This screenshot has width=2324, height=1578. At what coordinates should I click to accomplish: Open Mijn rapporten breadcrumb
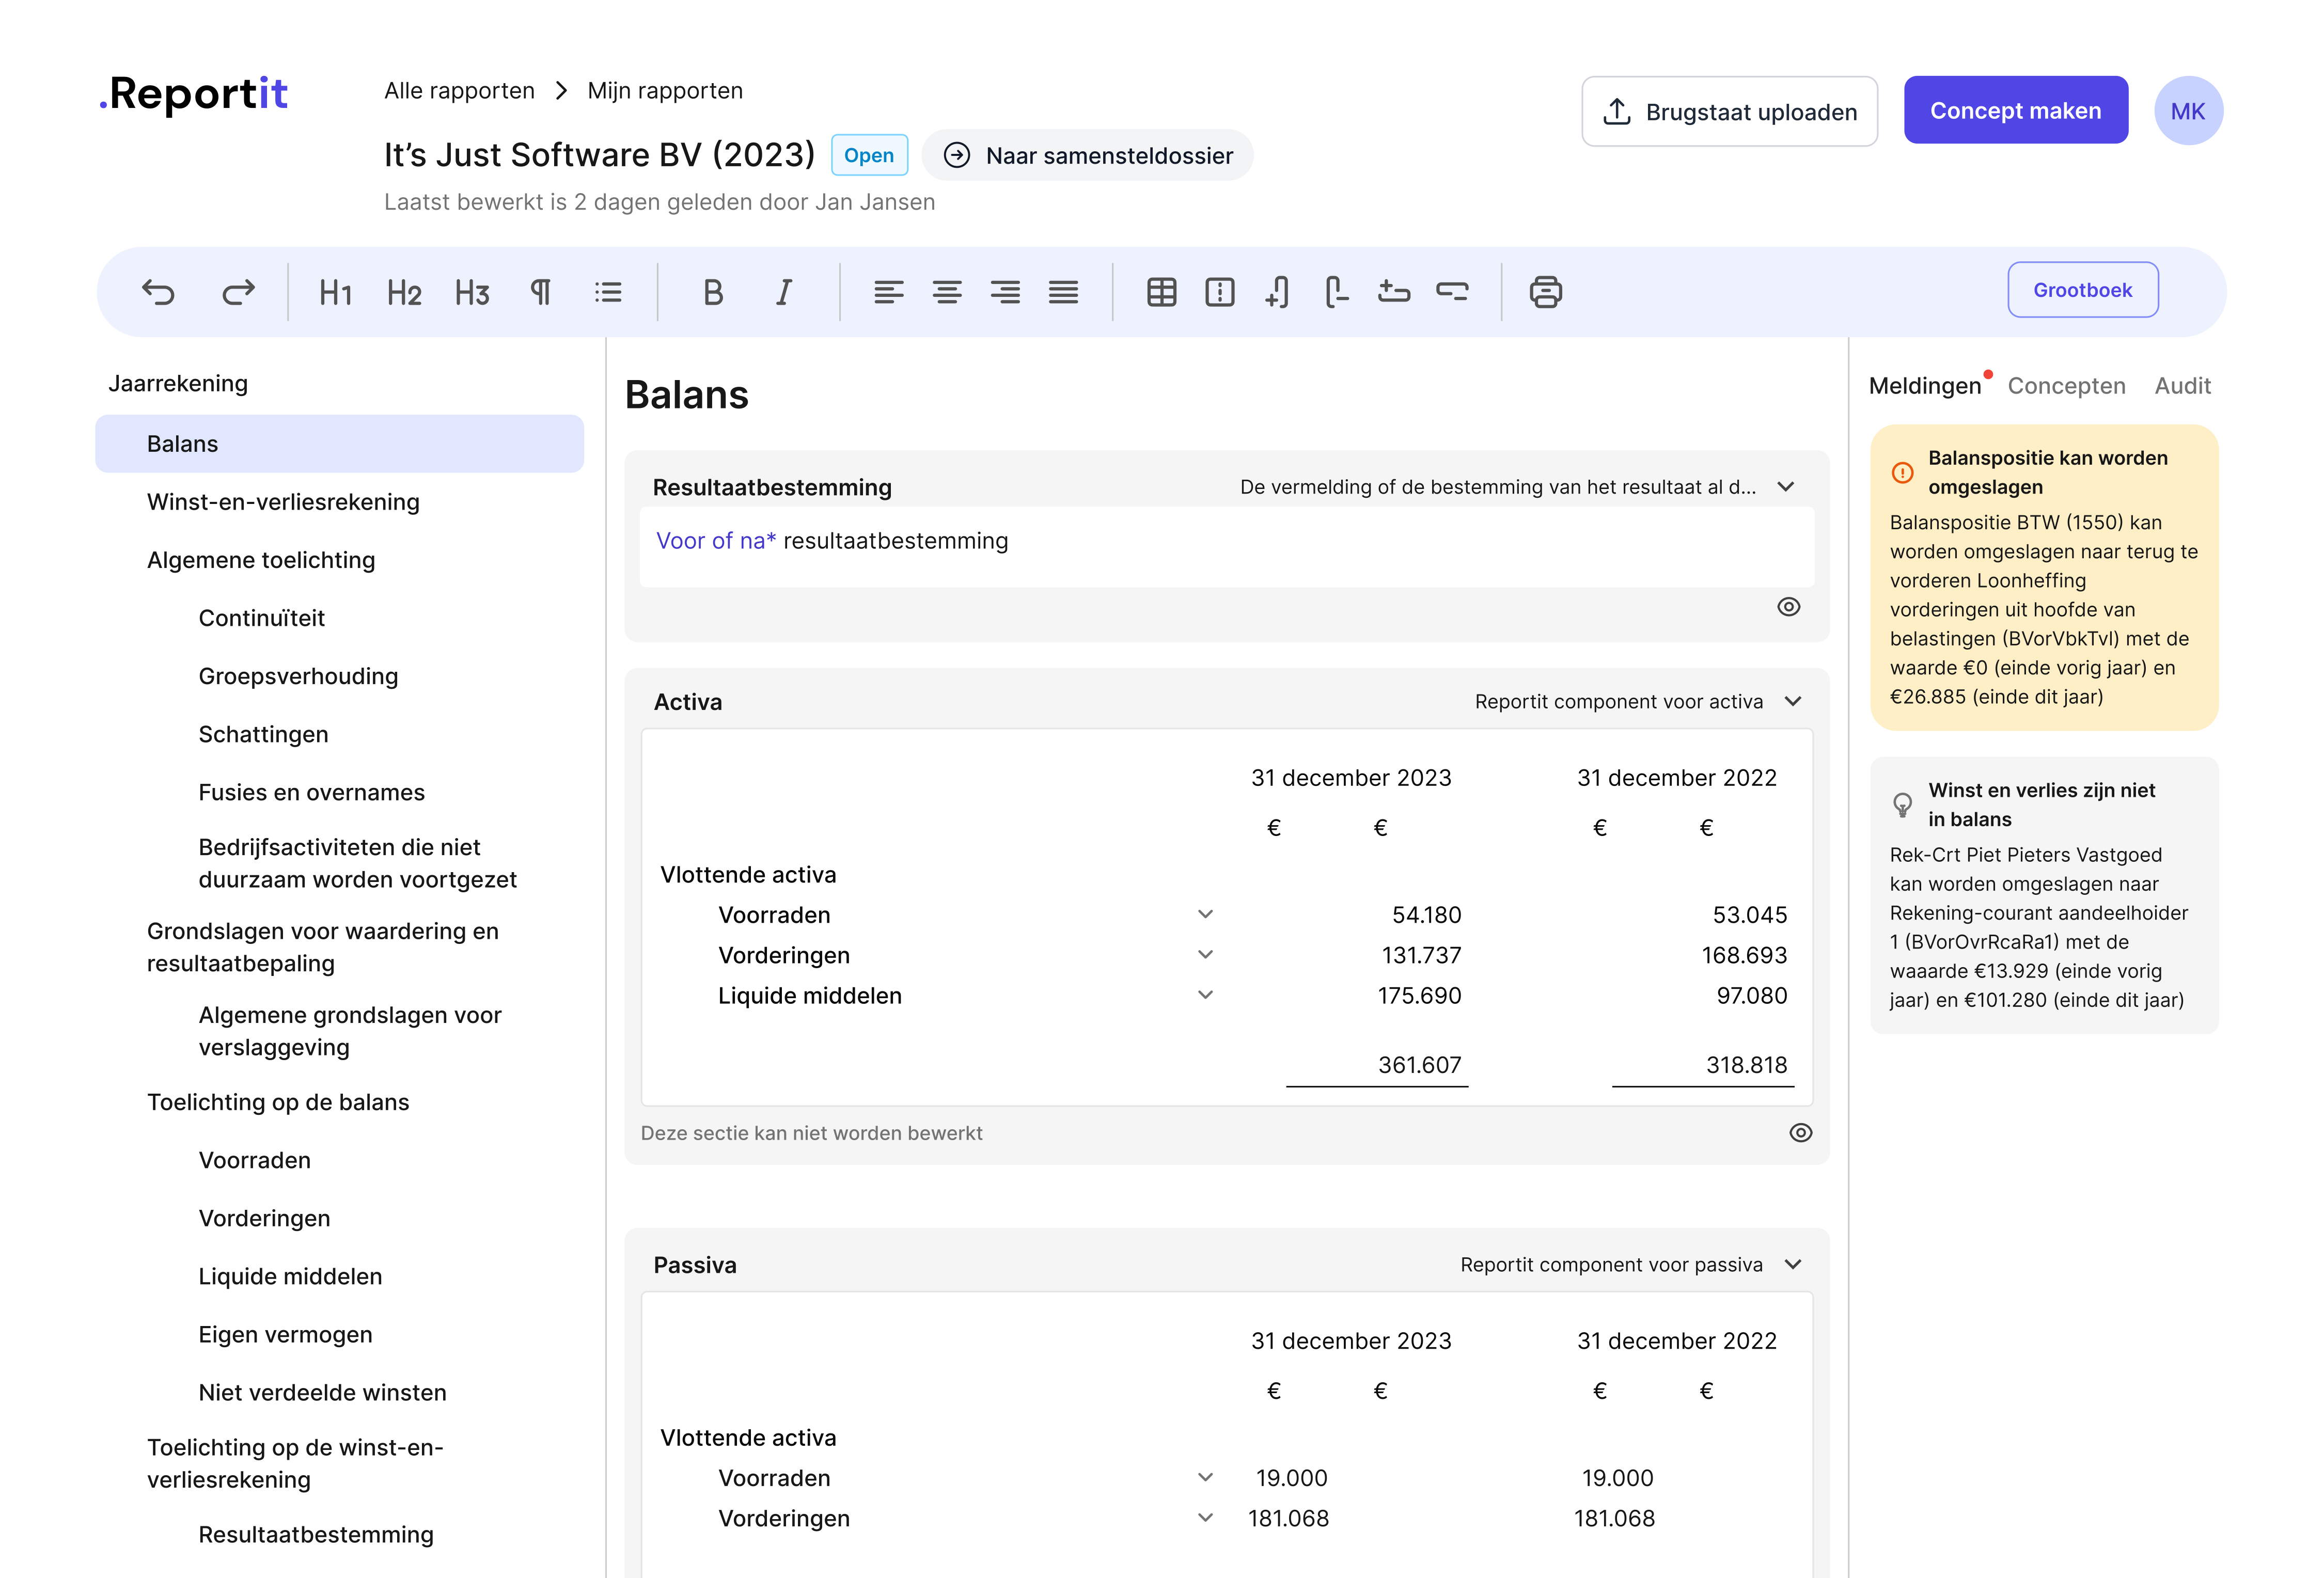pyautogui.click(x=665, y=91)
